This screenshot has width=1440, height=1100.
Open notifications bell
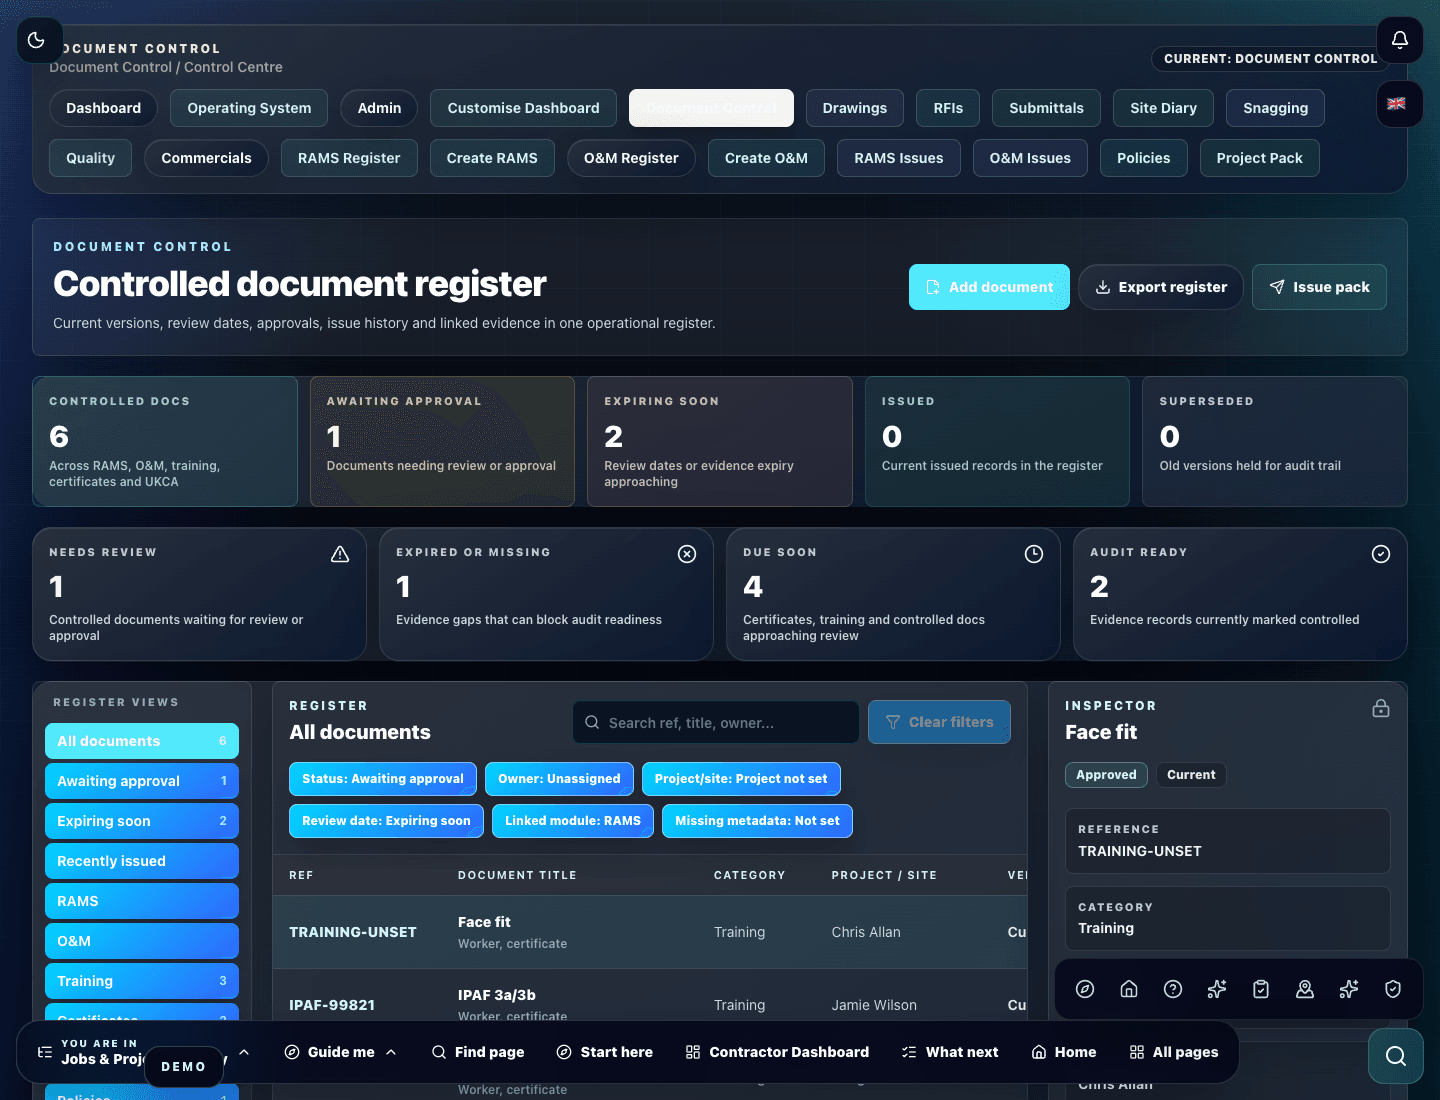coord(1400,40)
